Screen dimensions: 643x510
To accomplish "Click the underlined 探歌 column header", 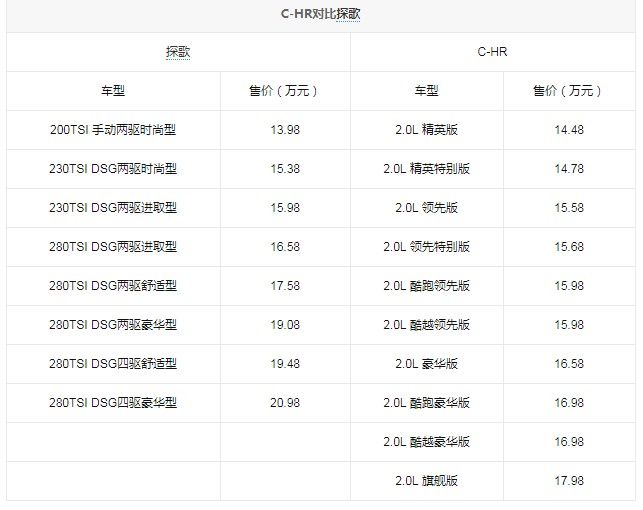I will pos(178,52).
